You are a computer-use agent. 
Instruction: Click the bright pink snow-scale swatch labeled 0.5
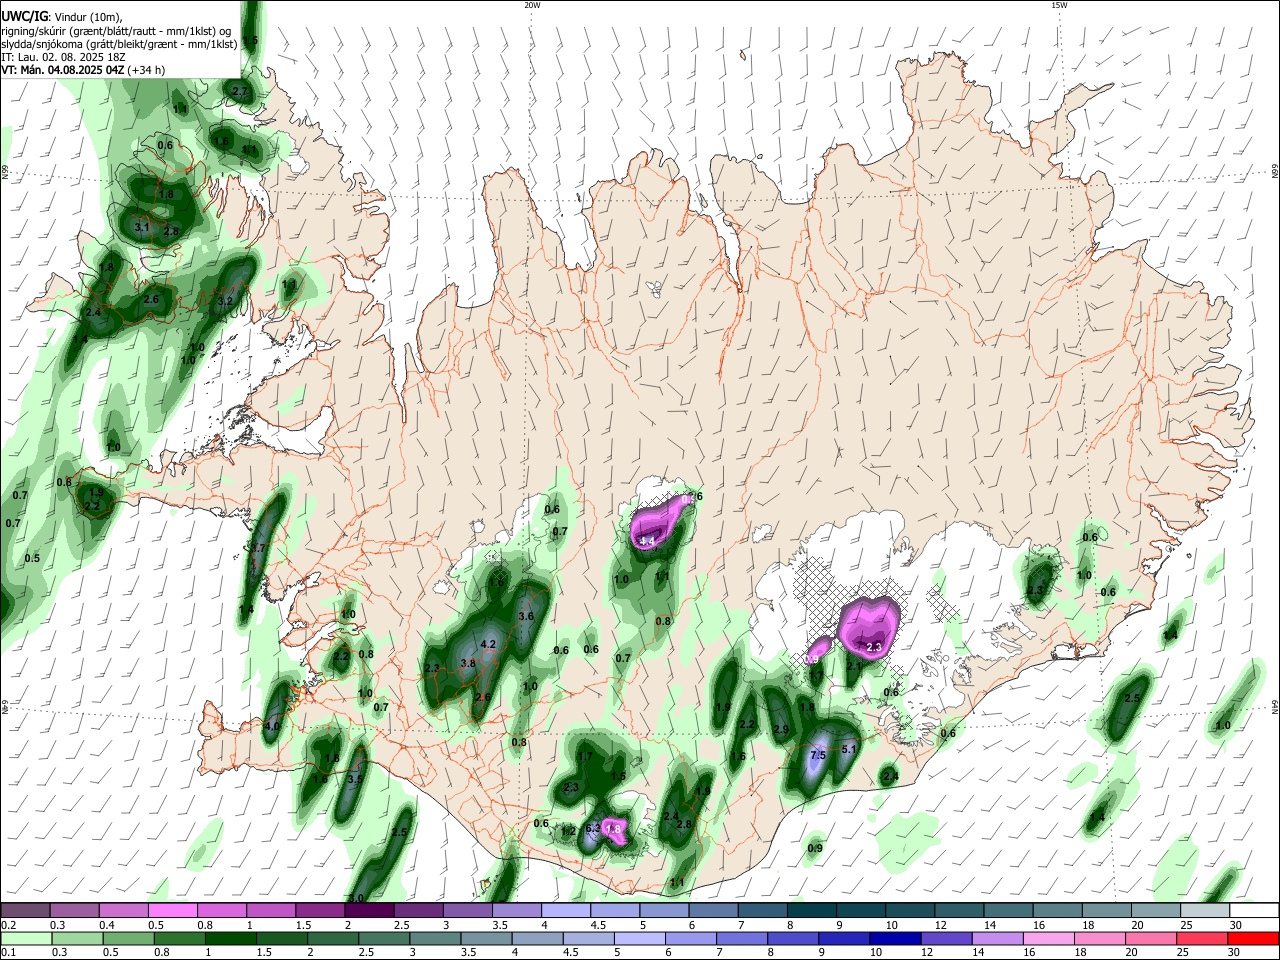coord(173,910)
